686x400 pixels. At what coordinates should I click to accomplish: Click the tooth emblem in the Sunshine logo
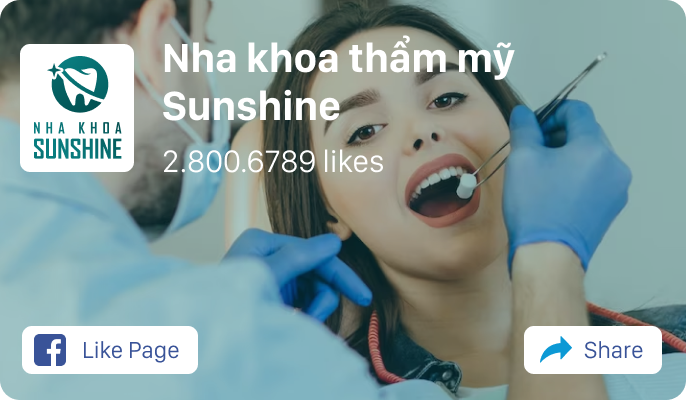click(80, 84)
